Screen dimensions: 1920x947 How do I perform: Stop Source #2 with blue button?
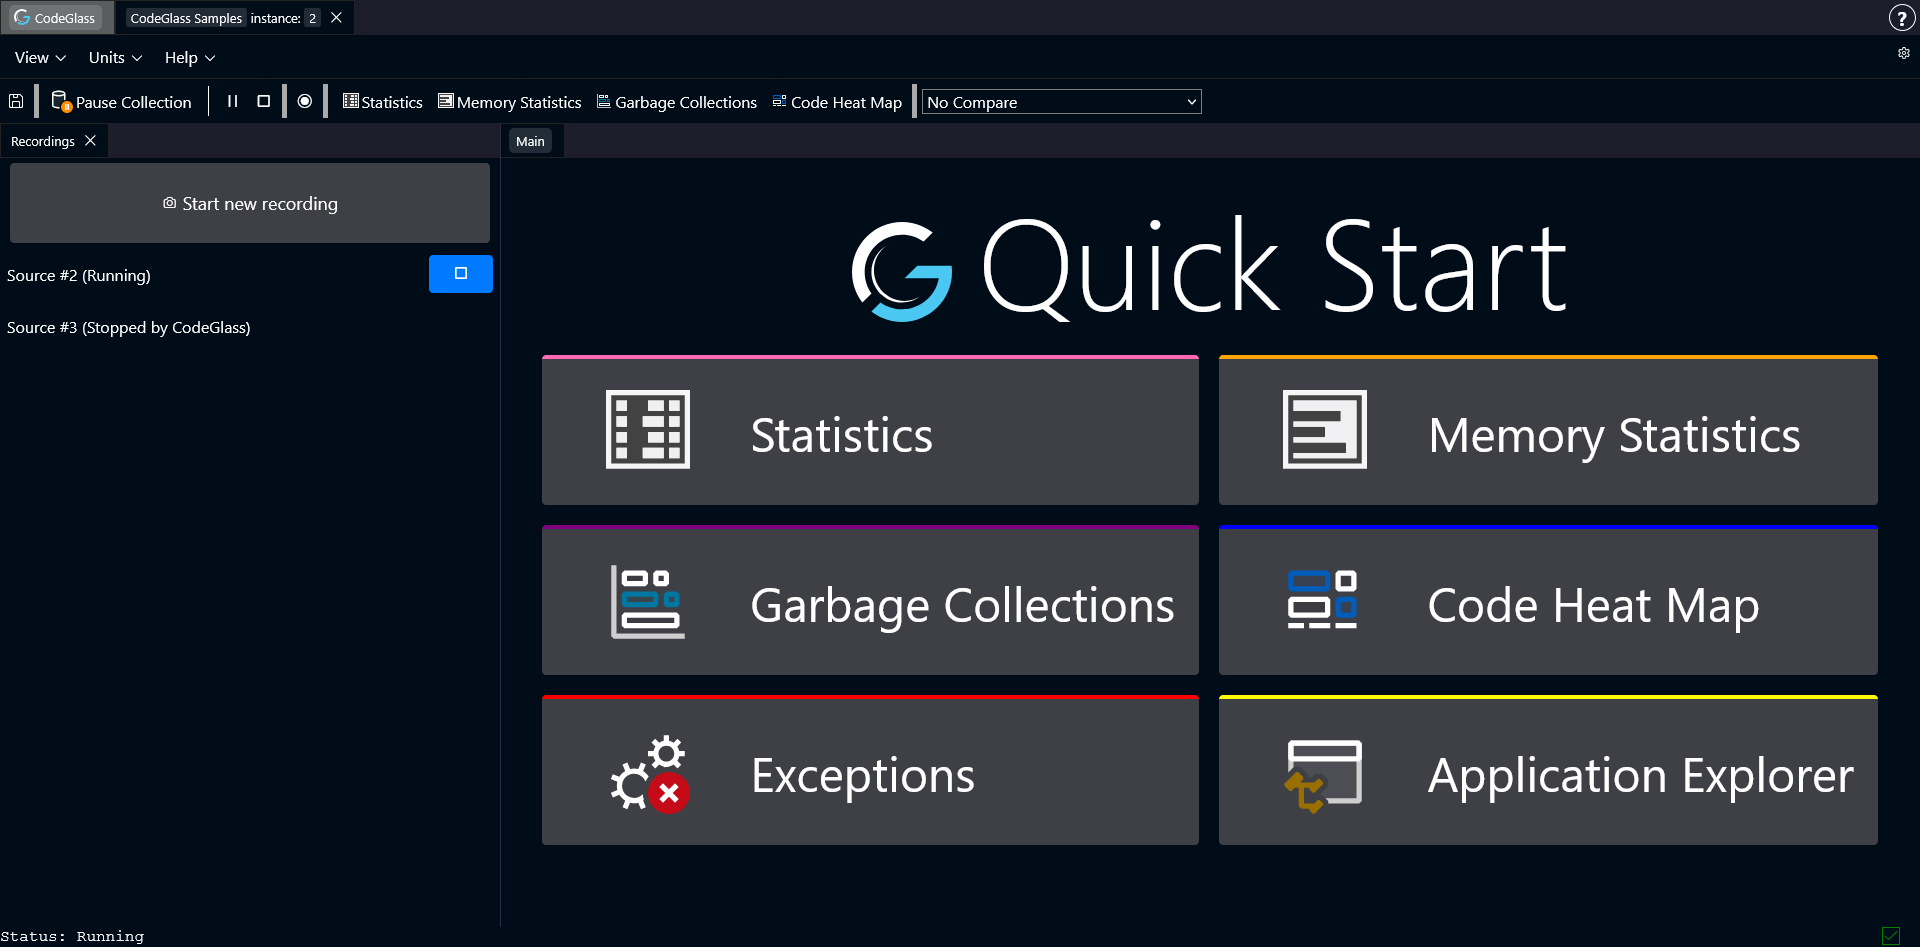click(460, 274)
